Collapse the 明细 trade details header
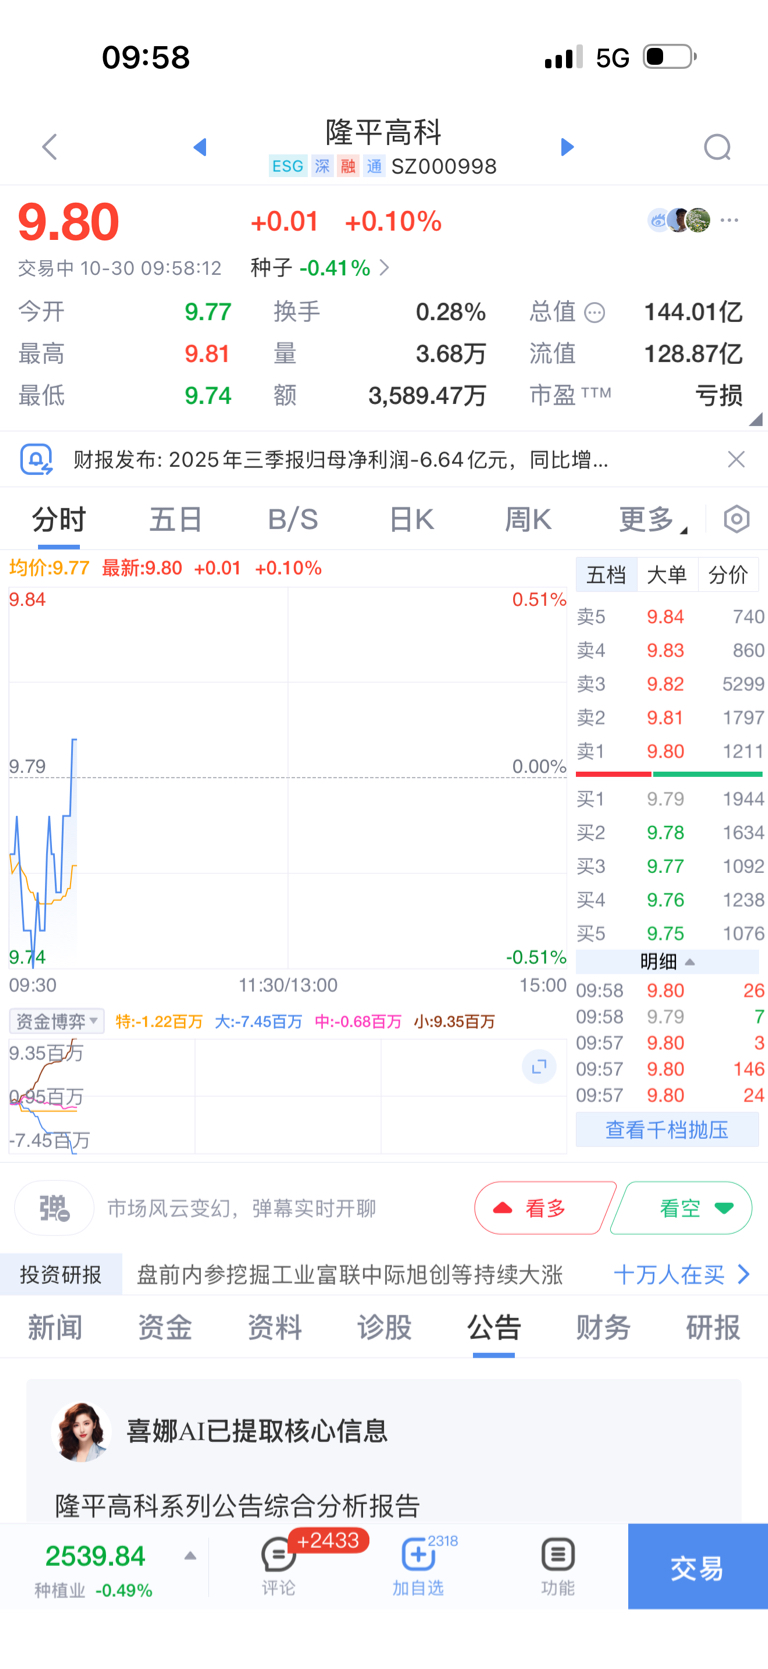 tap(667, 962)
